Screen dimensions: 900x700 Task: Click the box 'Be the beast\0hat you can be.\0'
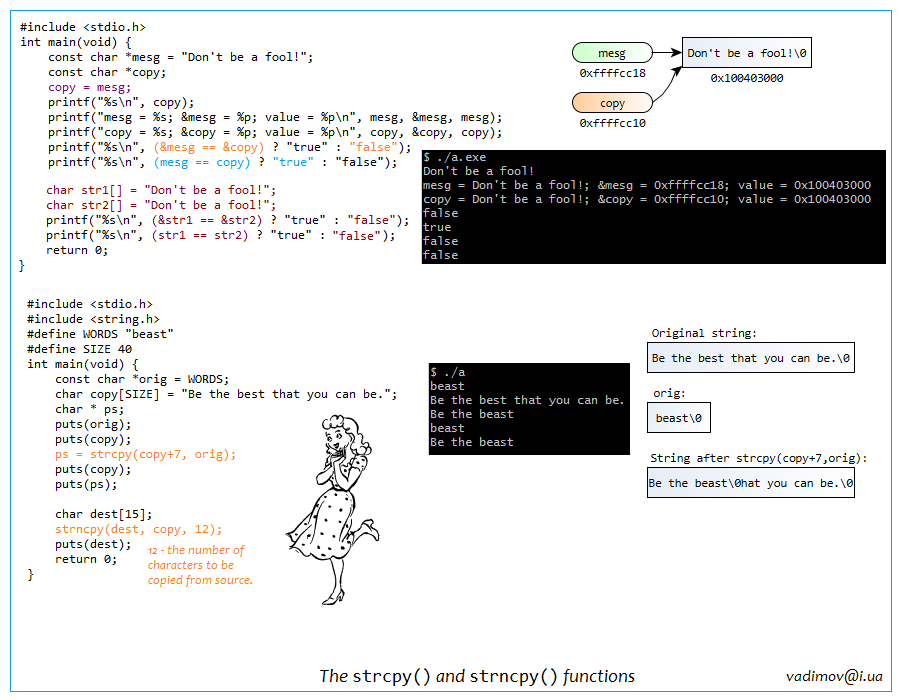coord(751,483)
